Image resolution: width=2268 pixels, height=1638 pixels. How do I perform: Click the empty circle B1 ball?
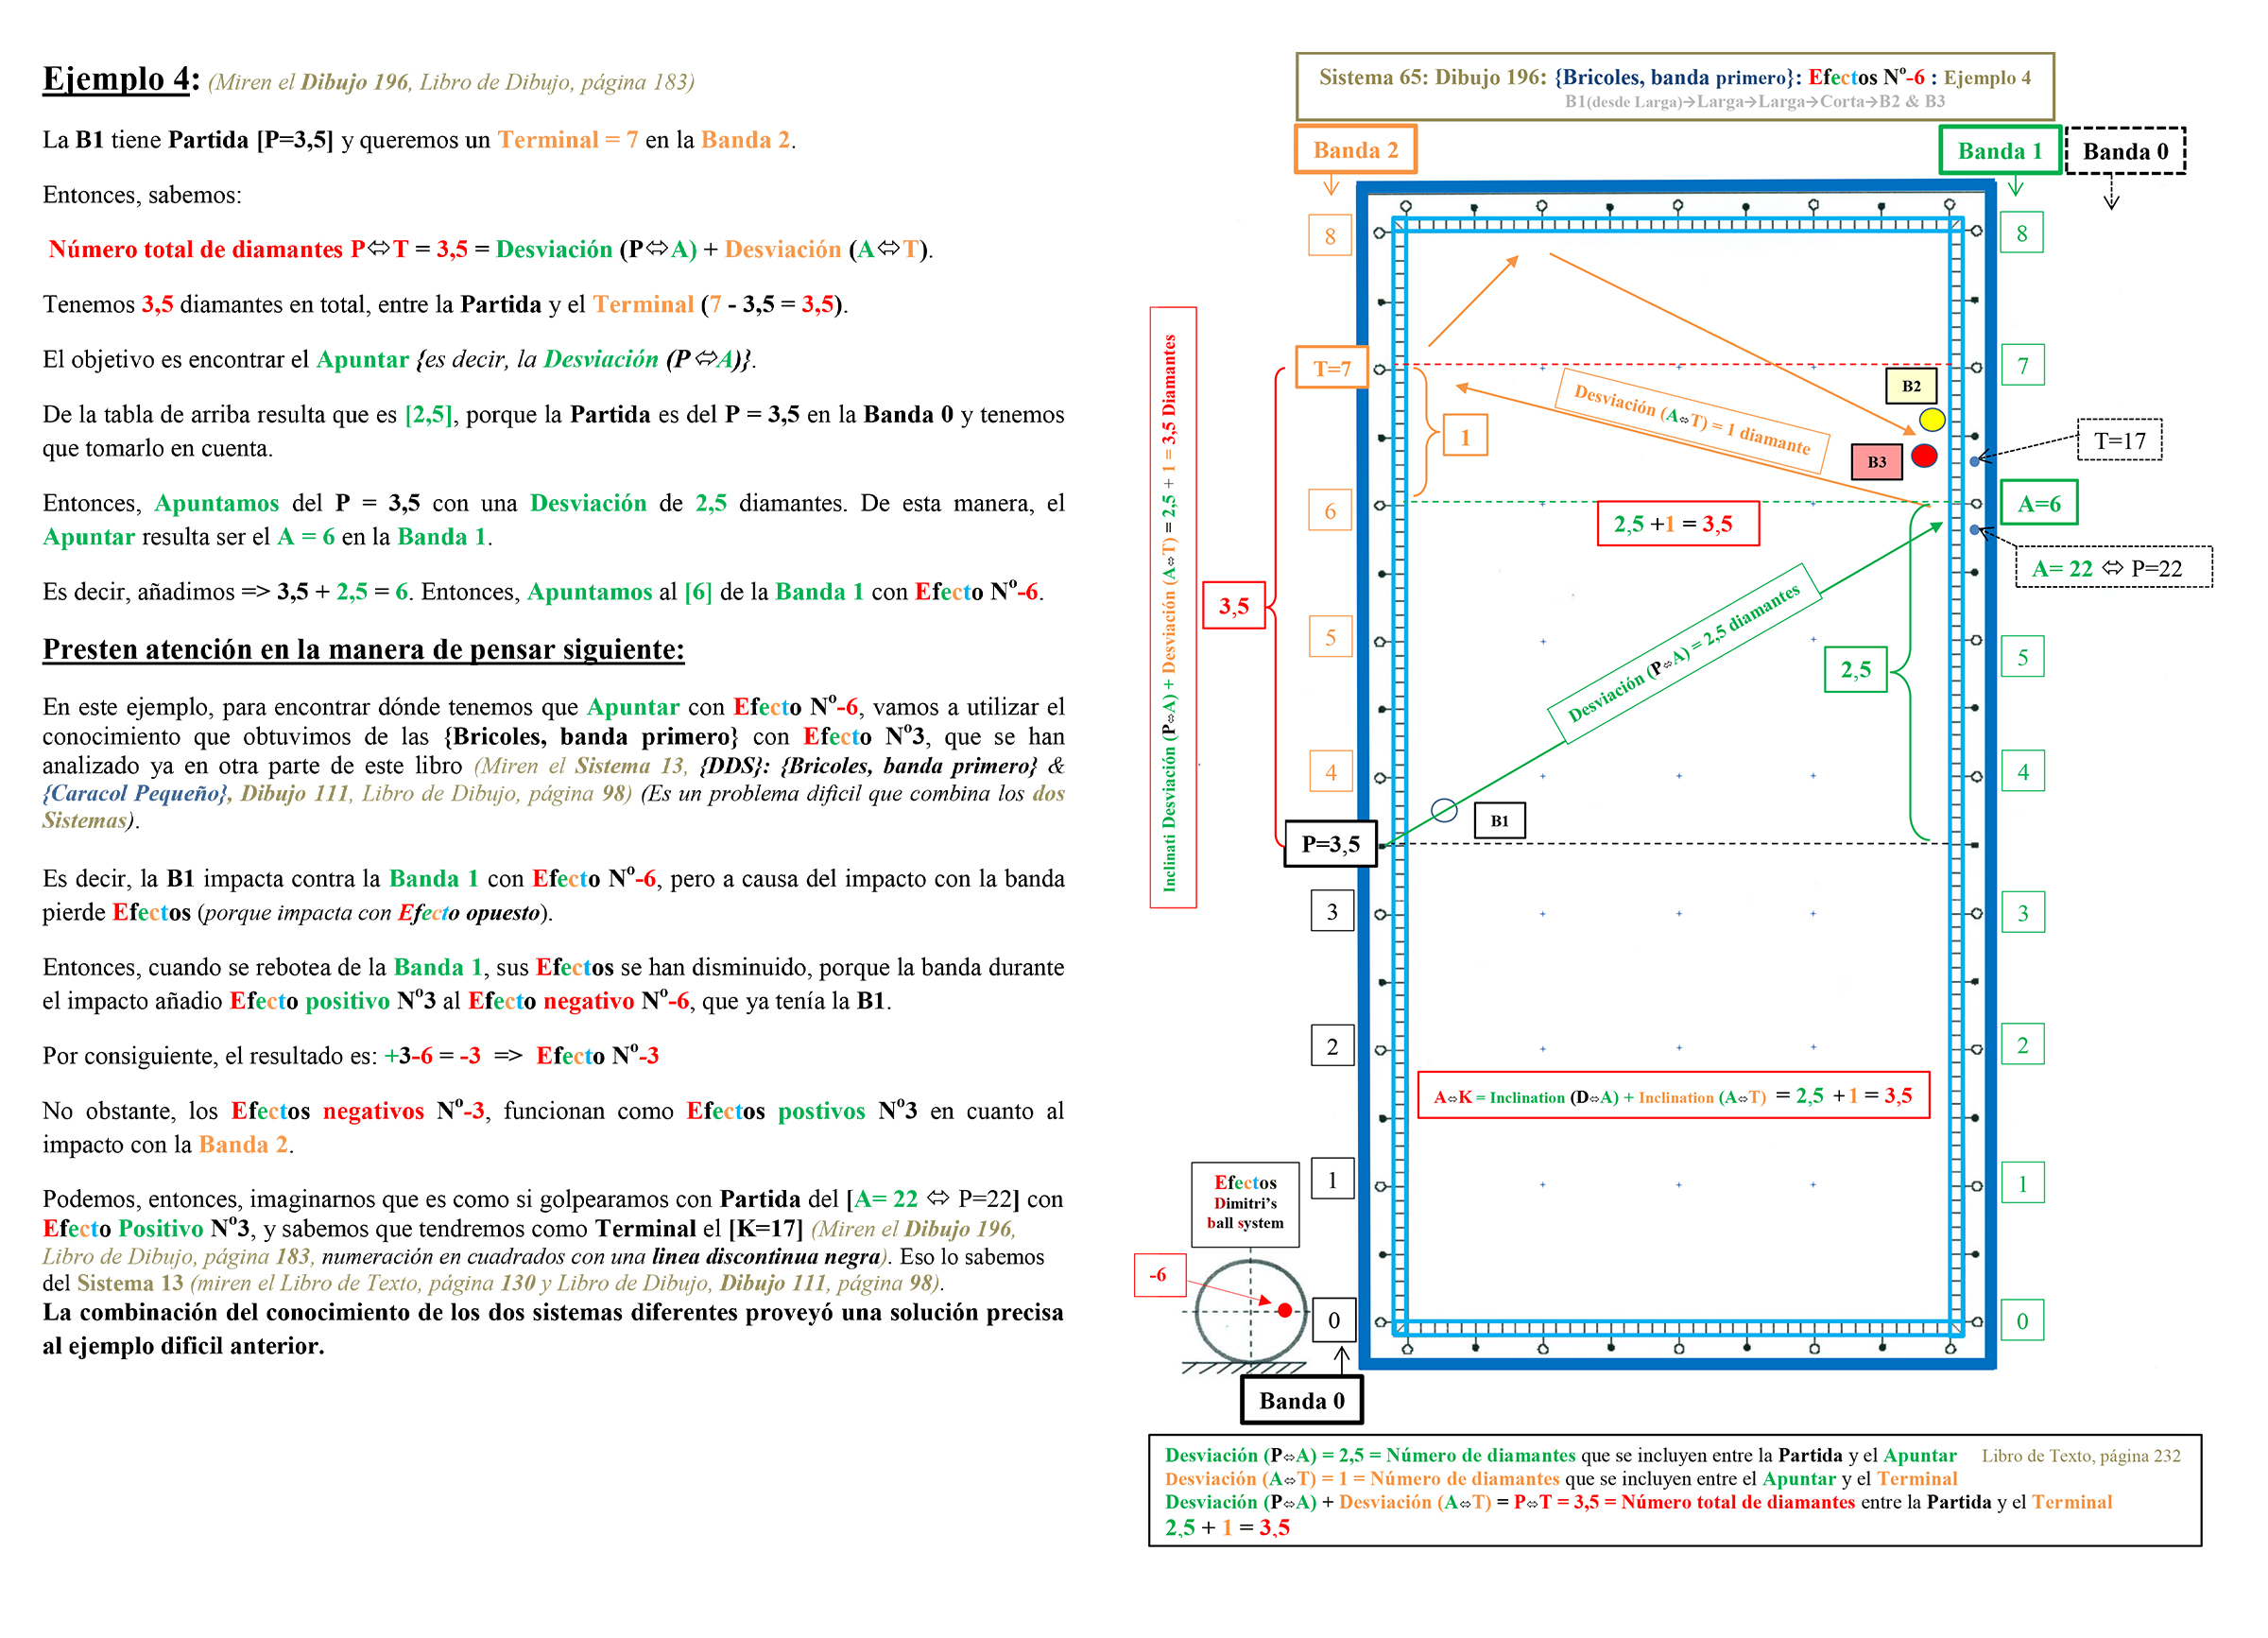click(1443, 810)
